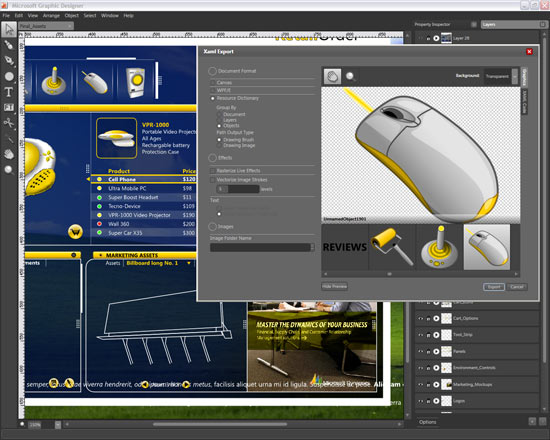Select joystick thumbnail in export preview
This screenshot has height=440, width=550.
pos(440,247)
